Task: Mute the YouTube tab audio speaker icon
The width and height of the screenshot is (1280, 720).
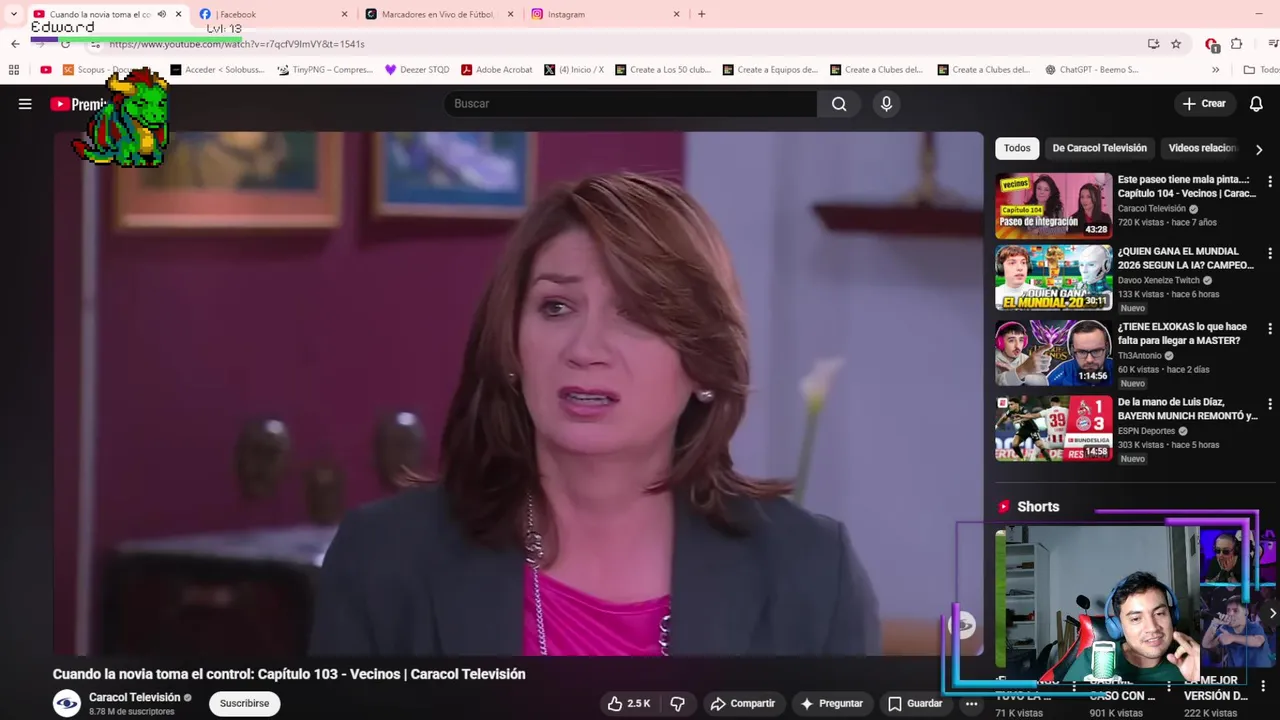Action: click(161, 14)
